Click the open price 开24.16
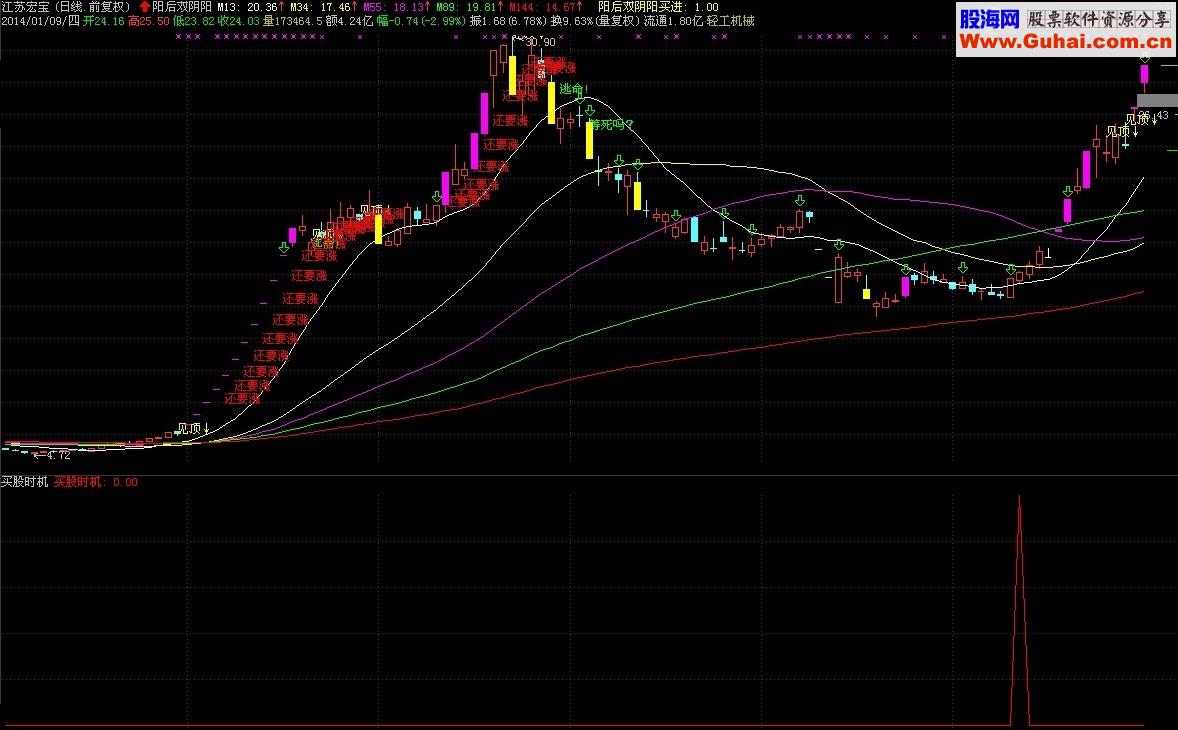This screenshot has width=1178, height=730. [104, 21]
